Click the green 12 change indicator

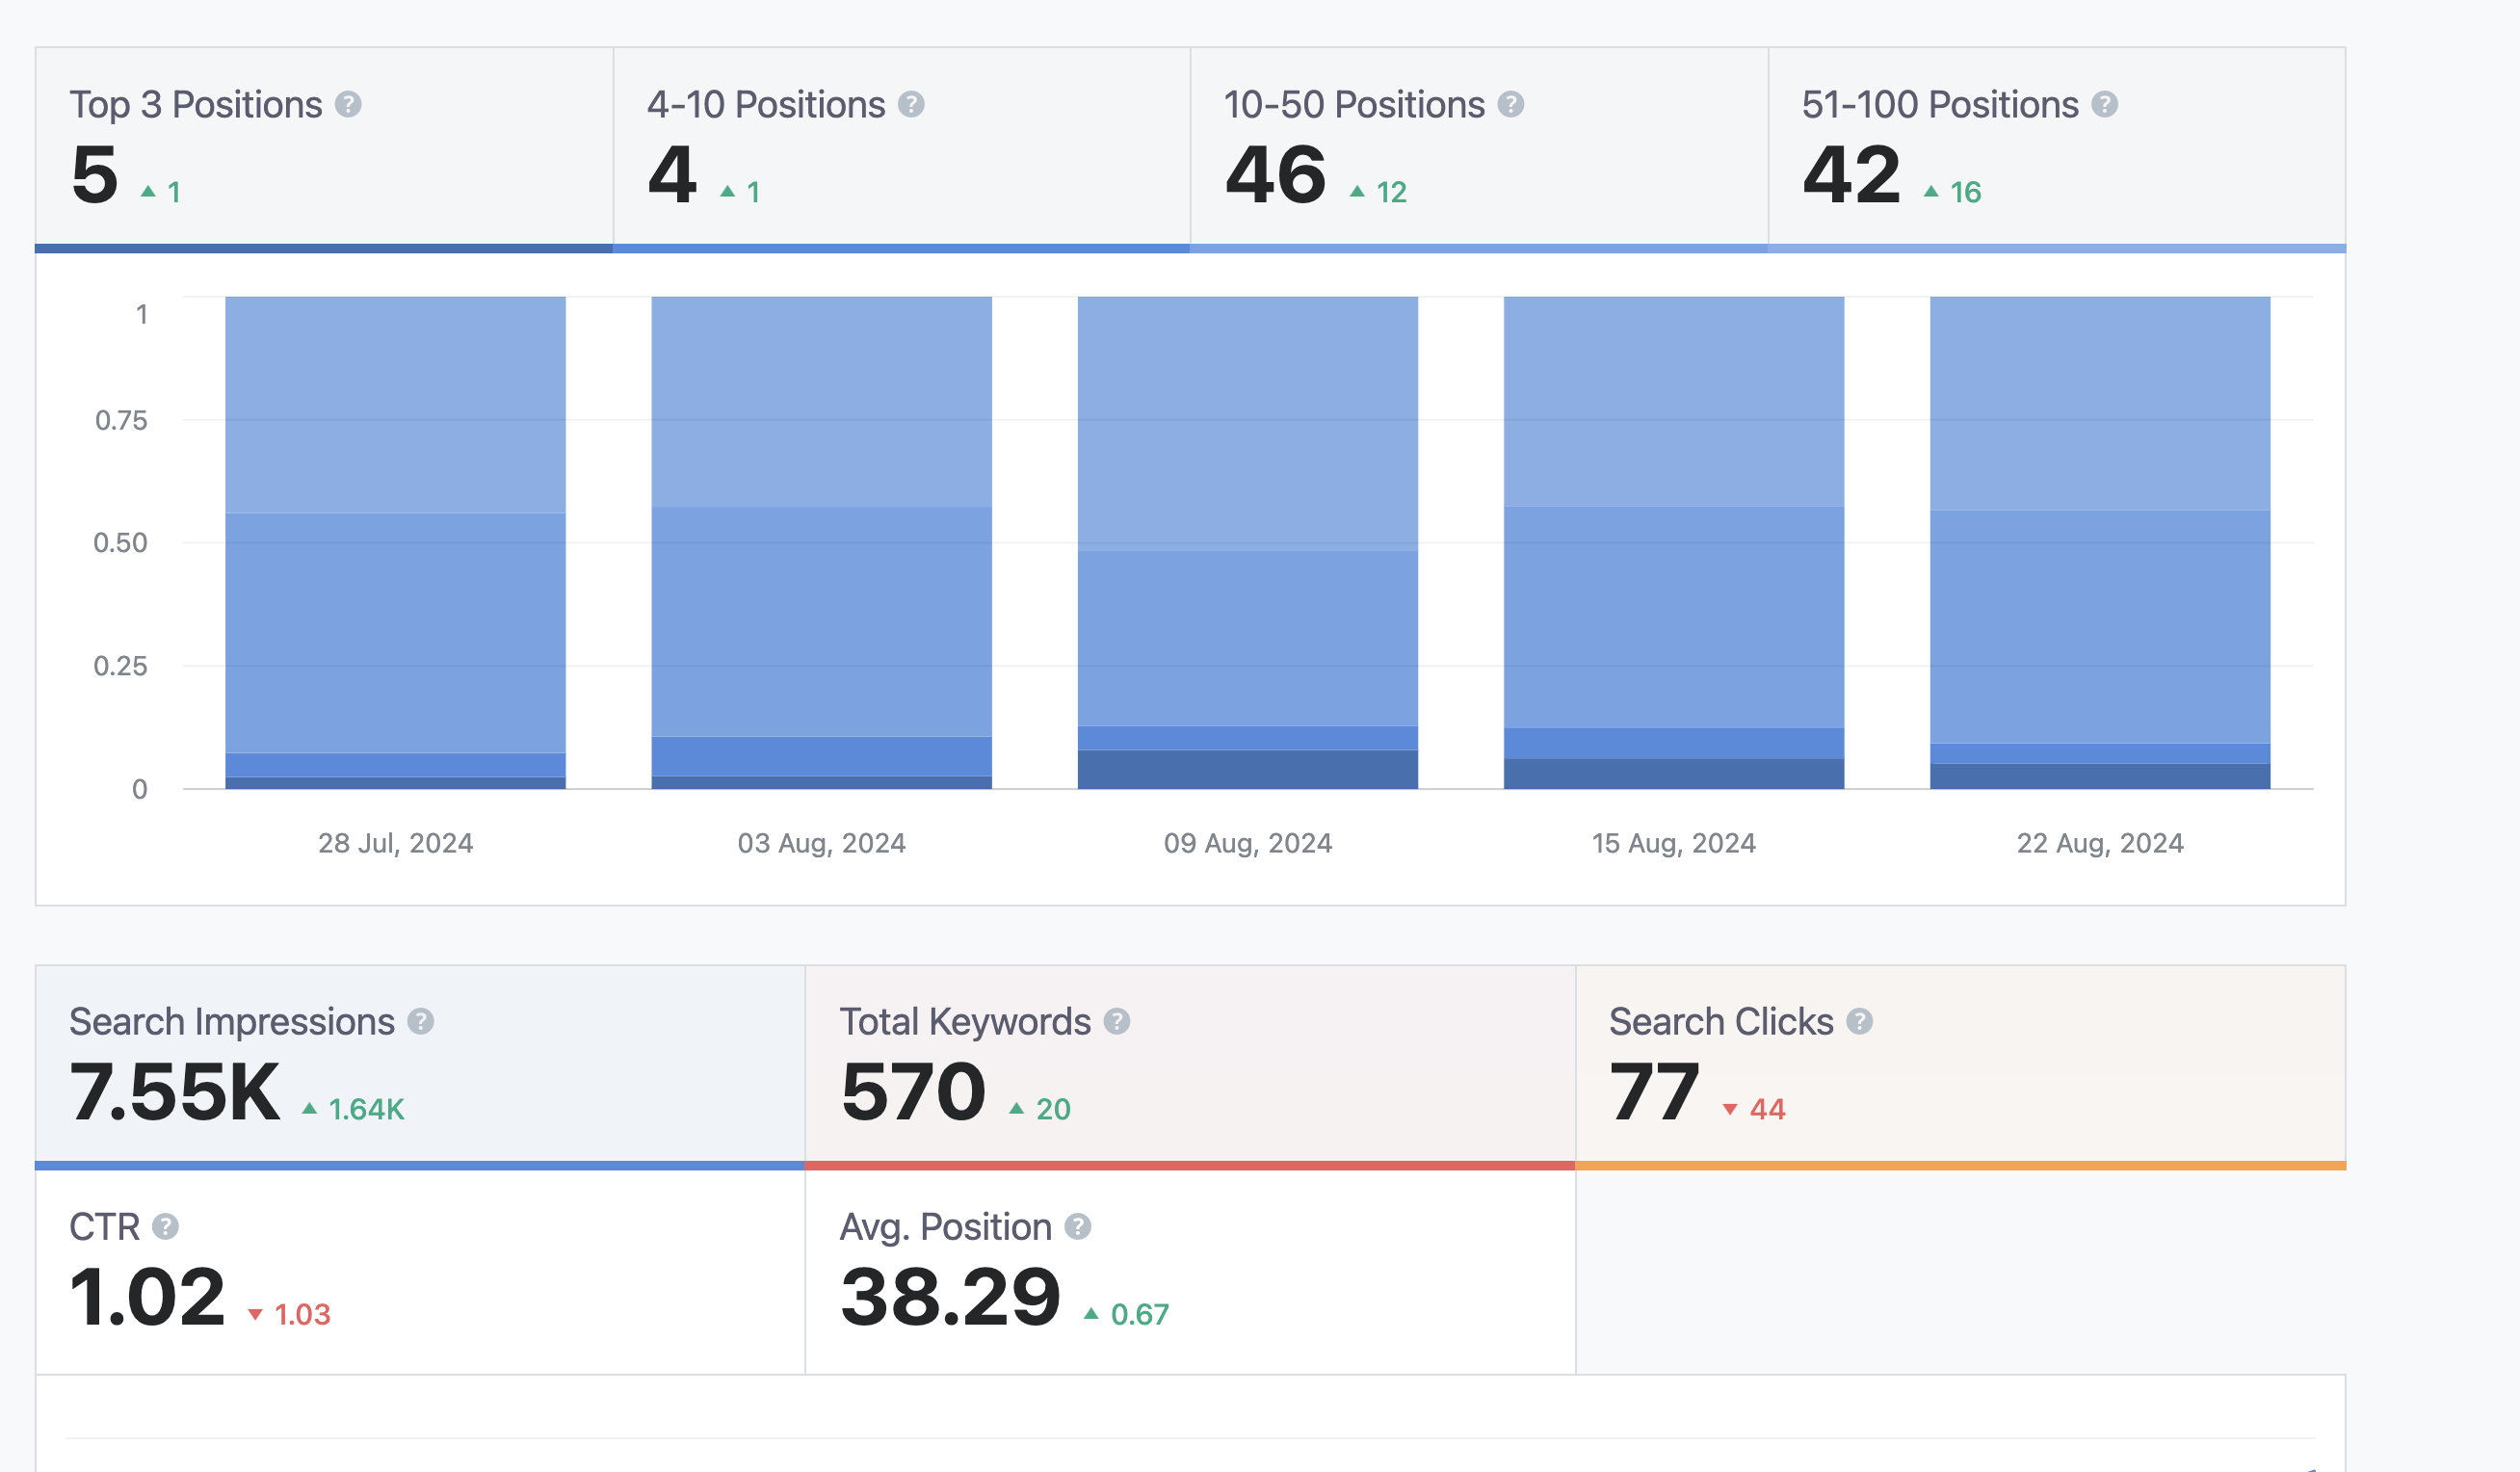[1379, 192]
